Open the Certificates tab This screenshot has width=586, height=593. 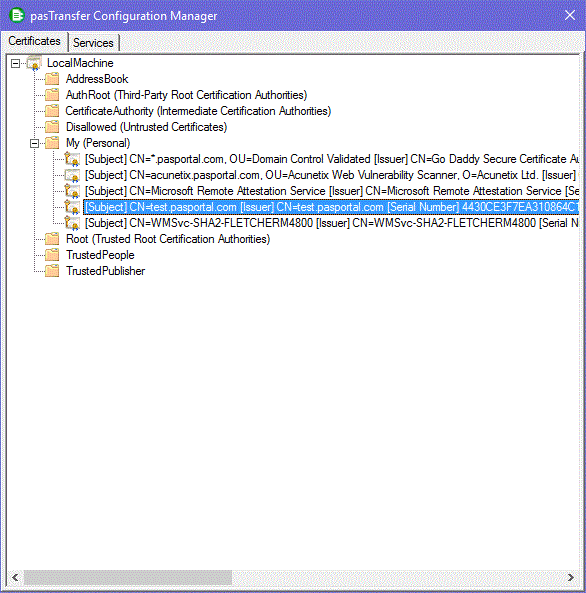point(34,41)
